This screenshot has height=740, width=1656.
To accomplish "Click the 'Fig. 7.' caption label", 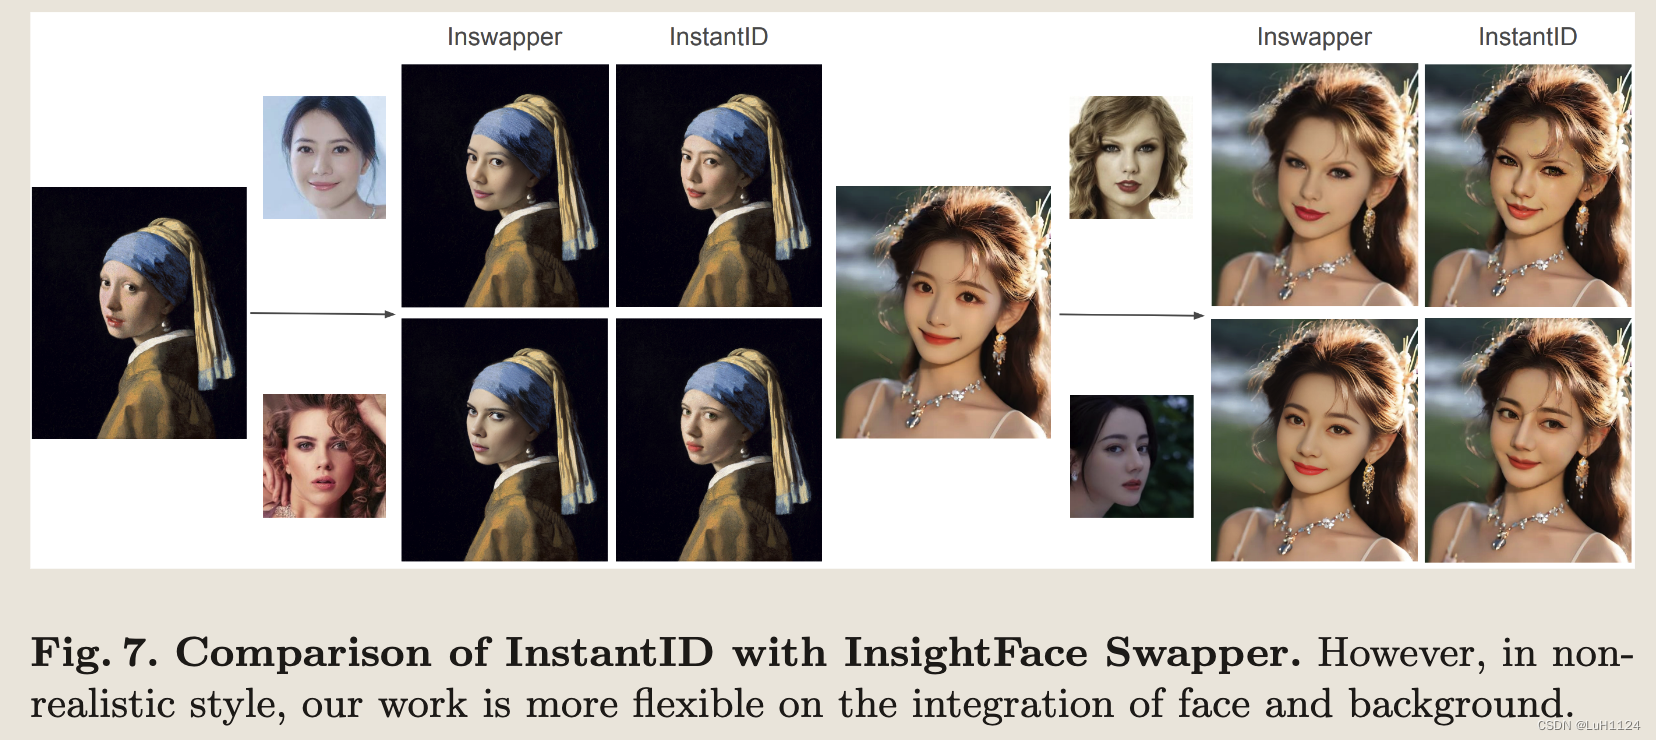I will pyautogui.click(x=94, y=653).
